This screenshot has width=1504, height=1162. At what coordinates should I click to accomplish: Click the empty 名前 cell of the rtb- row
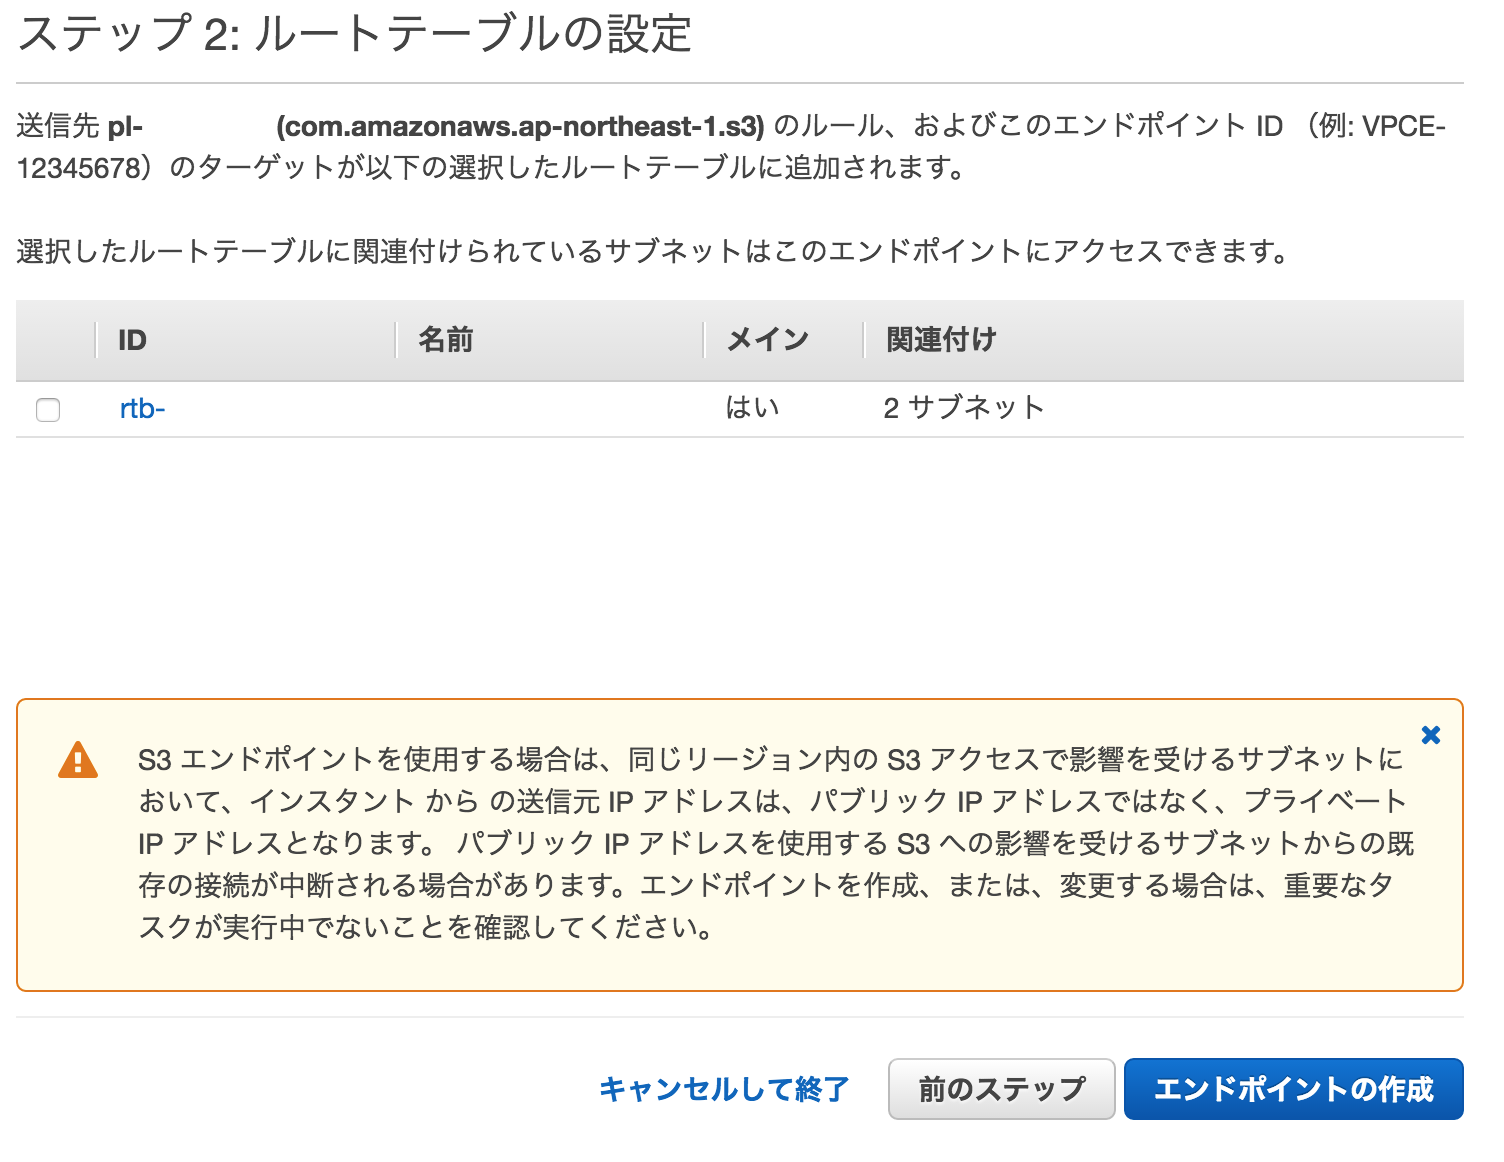[550, 408]
